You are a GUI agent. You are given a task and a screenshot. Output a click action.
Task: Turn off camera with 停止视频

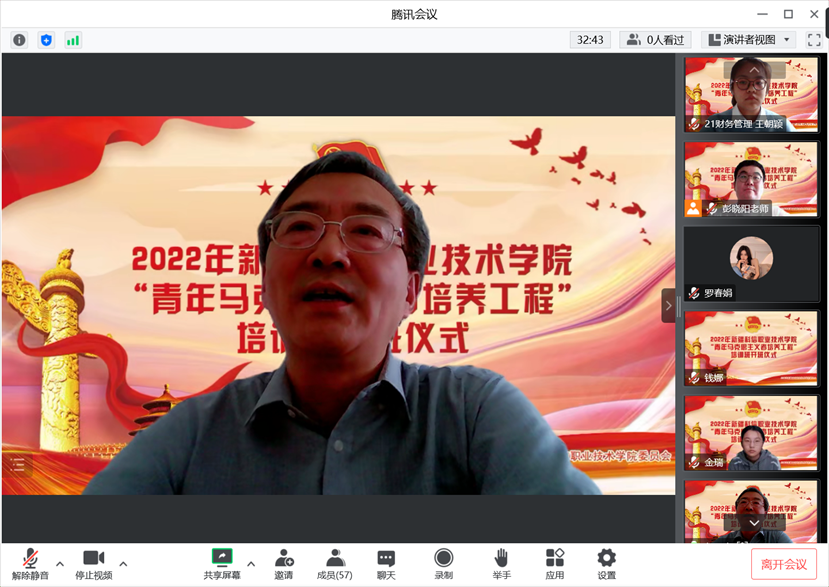(x=94, y=564)
